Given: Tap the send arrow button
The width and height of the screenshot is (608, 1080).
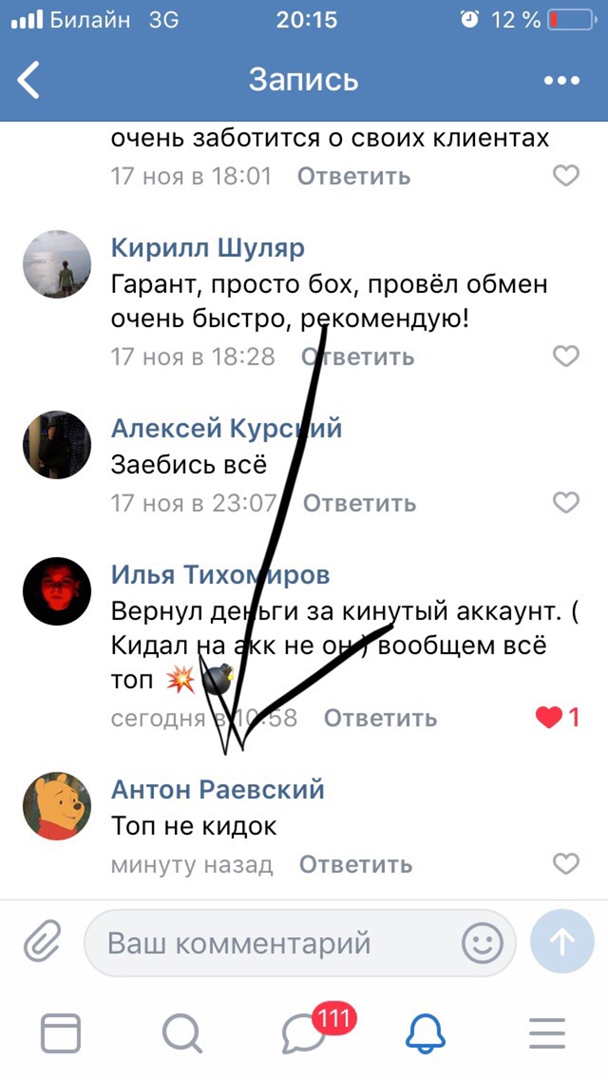Looking at the screenshot, I should tap(562, 942).
